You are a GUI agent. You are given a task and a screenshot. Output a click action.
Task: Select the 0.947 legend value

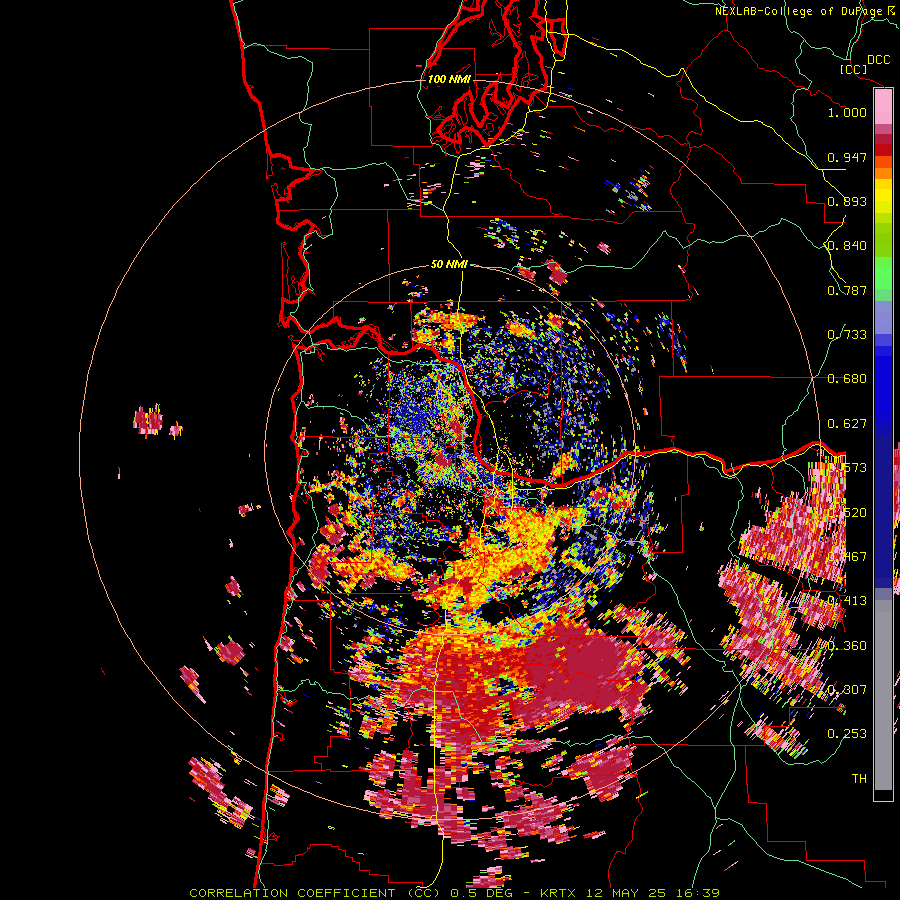[x=847, y=157]
